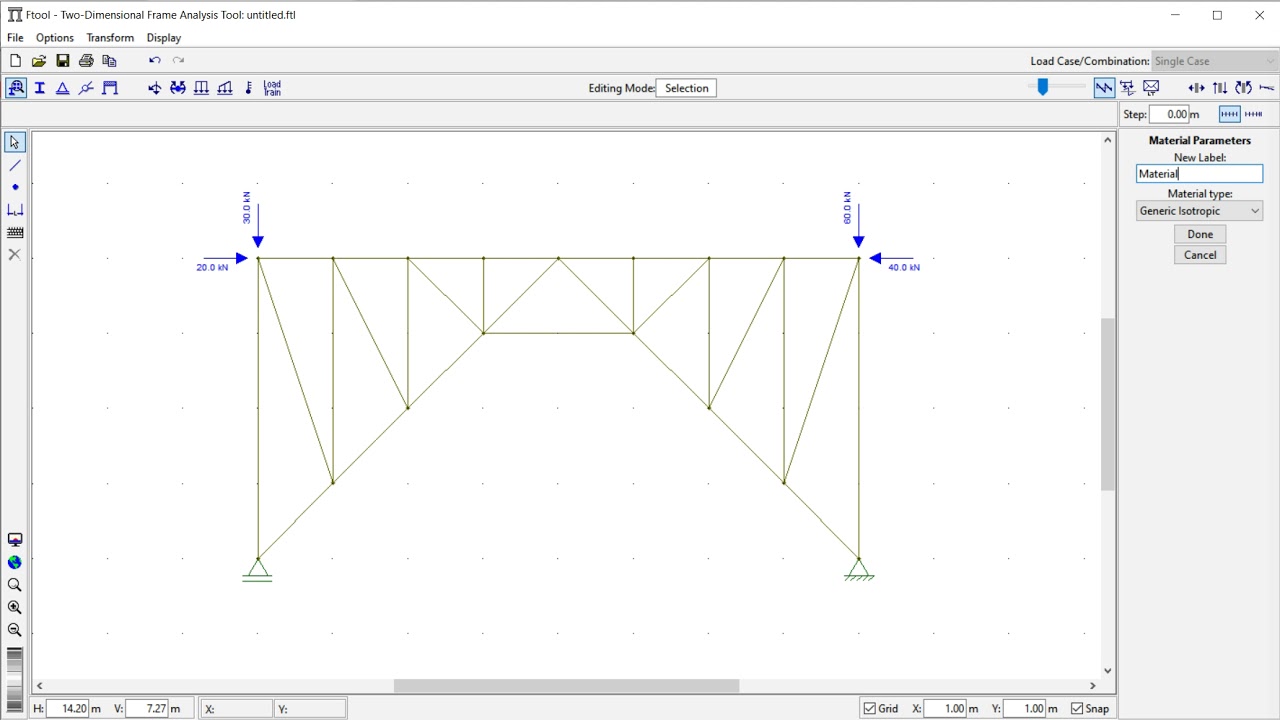Click the Done button
This screenshot has height=720, width=1280.
tap(1200, 234)
